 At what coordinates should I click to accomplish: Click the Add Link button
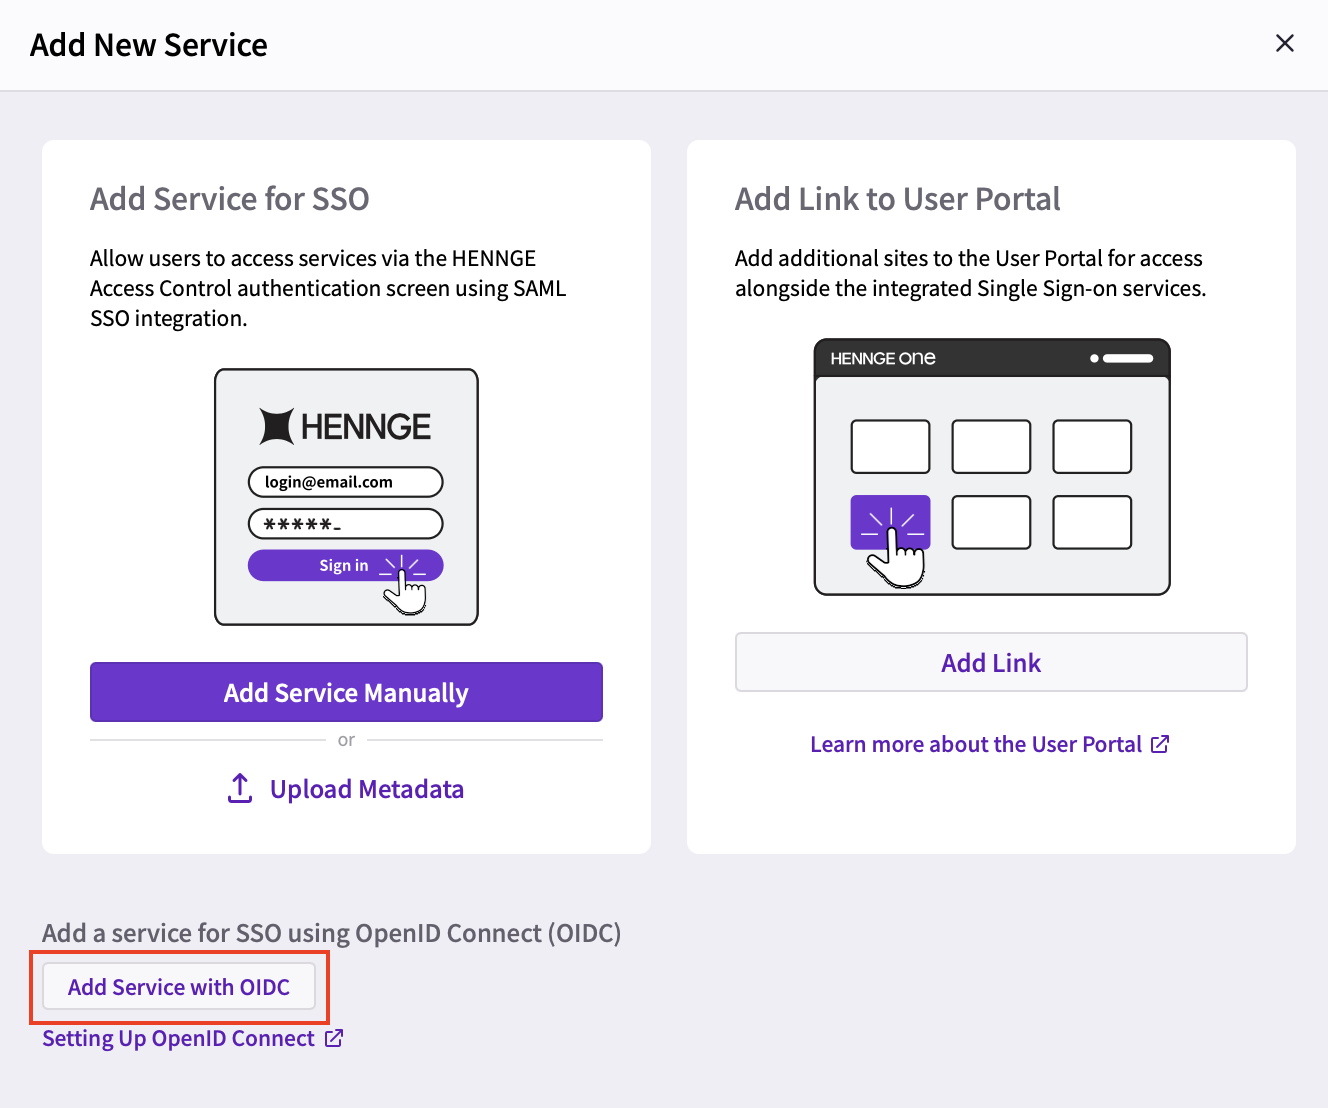[991, 662]
